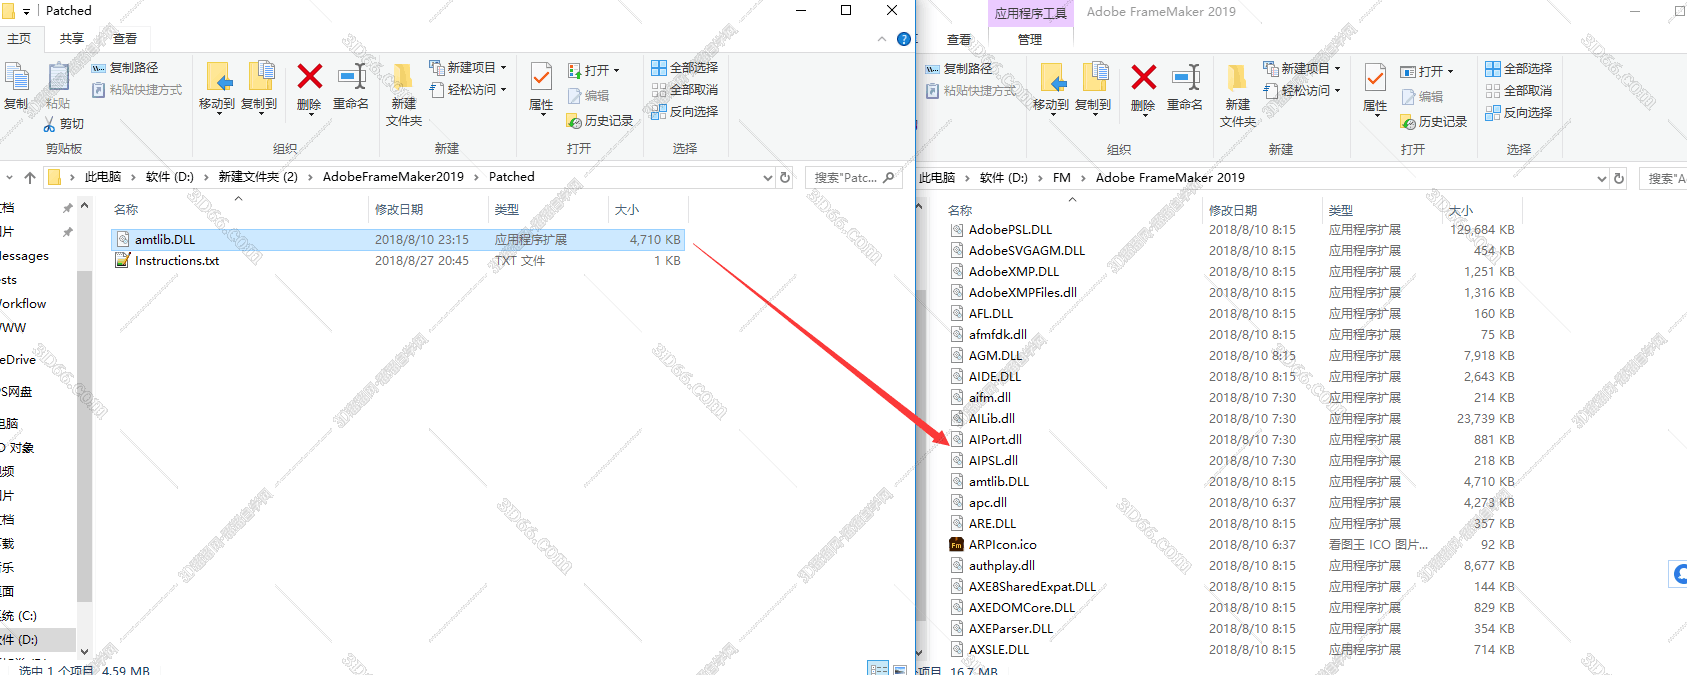
Task: Open View (查看) tab in FrameMaker window
Action: [959, 40]
